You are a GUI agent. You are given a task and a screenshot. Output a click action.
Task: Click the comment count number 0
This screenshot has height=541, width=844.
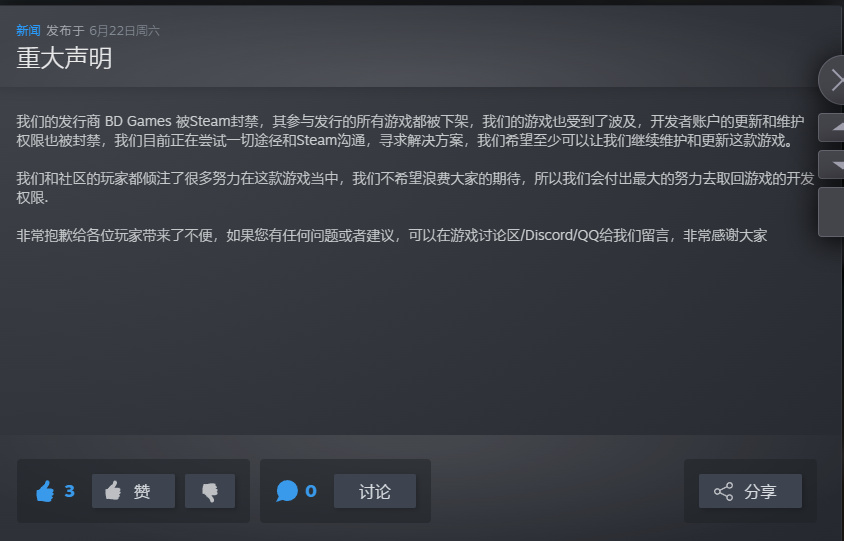pyautogui.click(x=311, y=491)
